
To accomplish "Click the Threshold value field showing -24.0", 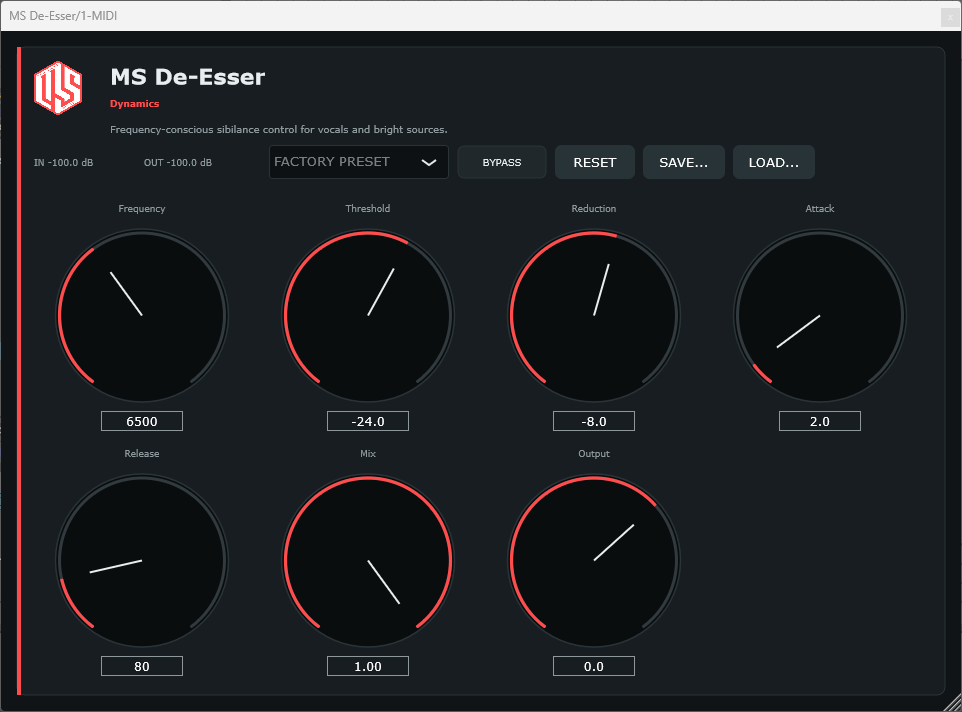I will click(x=368, y=421).
